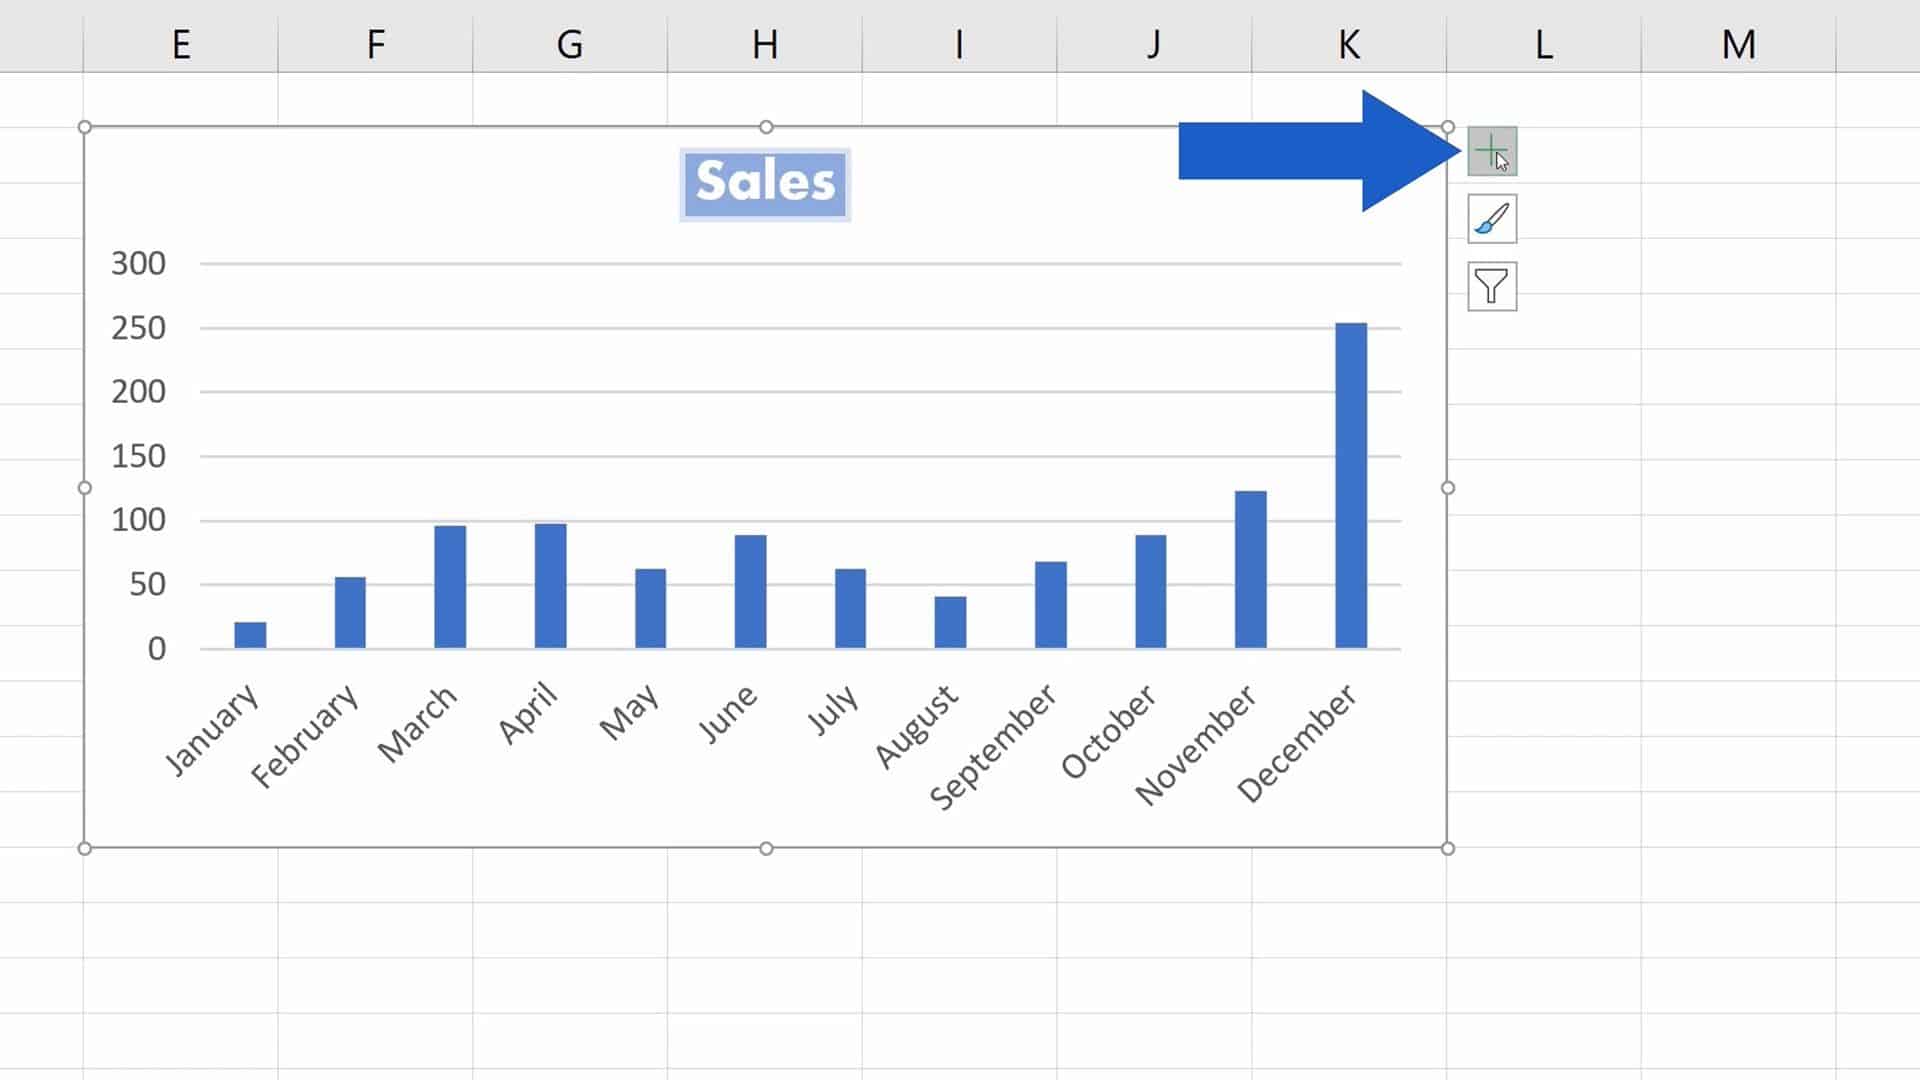The image size is (1920, 1080).
Task: Click the left-middle chart resize handle
Action: [x=84, y=488]
